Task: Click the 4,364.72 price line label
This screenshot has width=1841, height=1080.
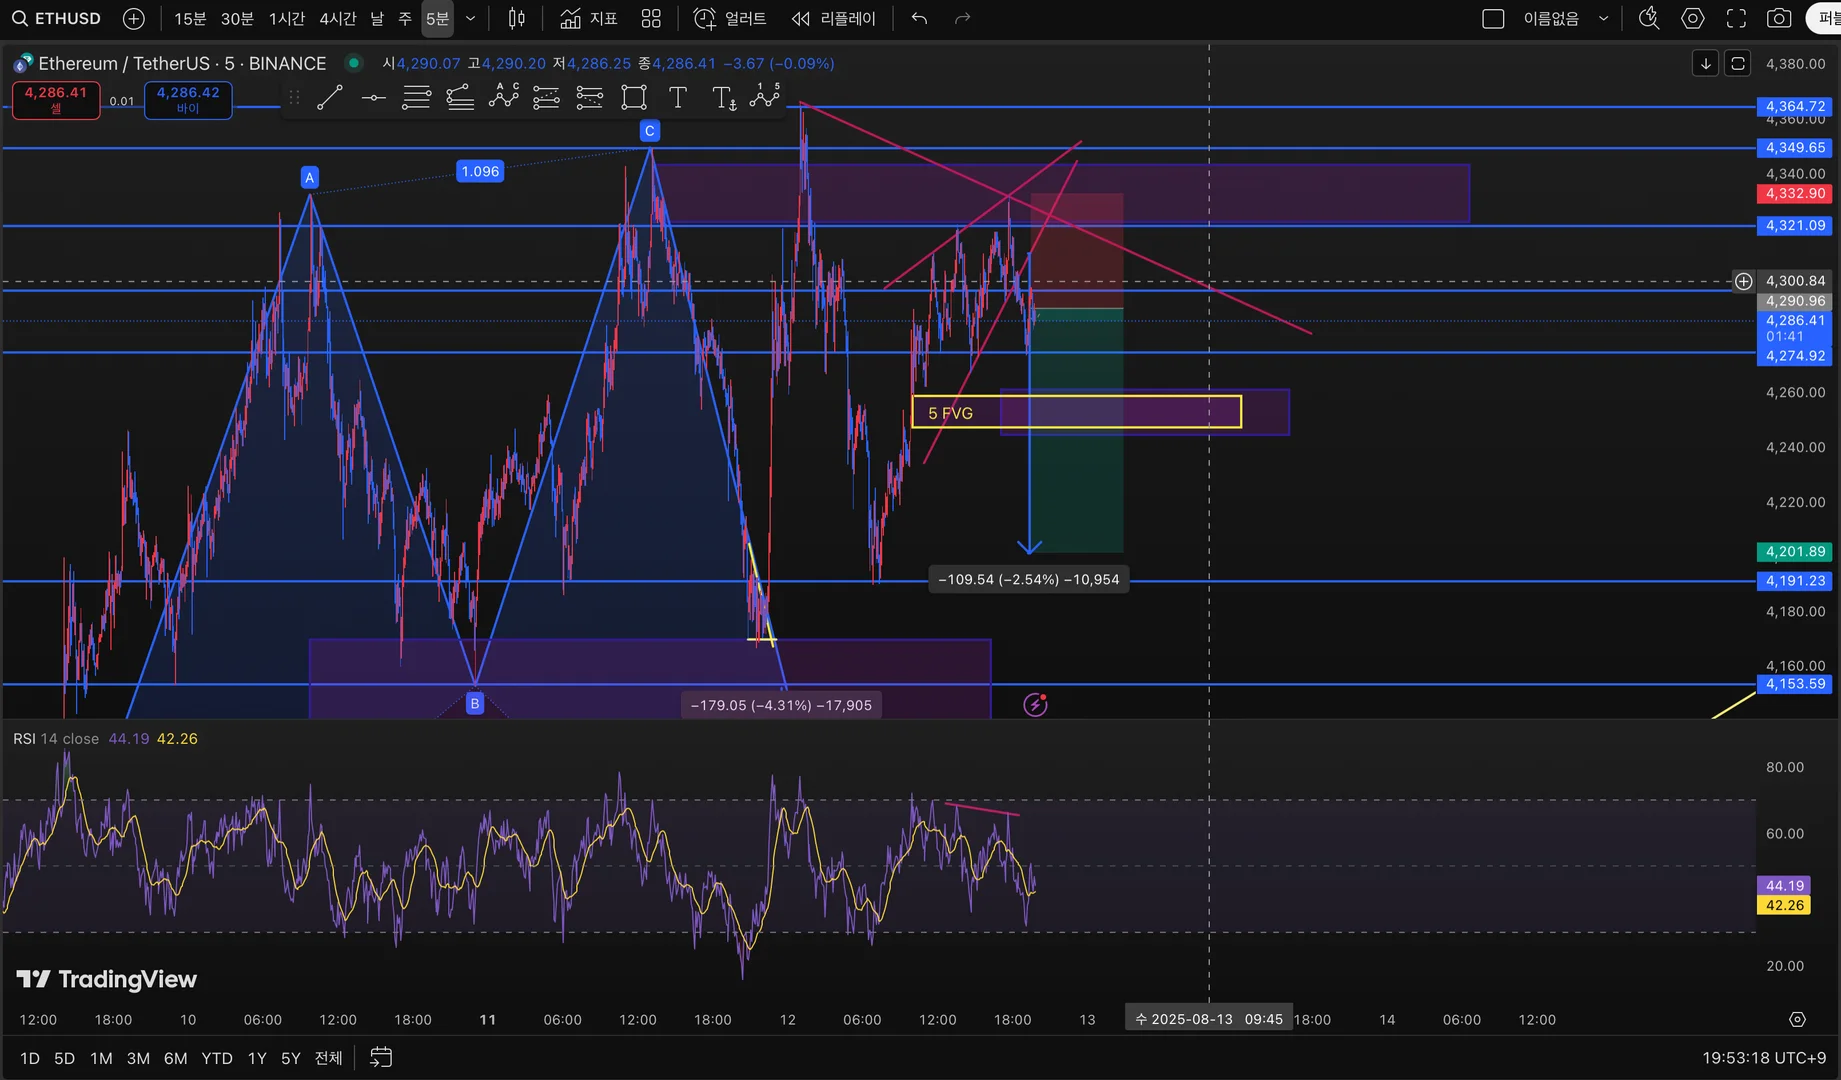Action: click(1795, 106)
